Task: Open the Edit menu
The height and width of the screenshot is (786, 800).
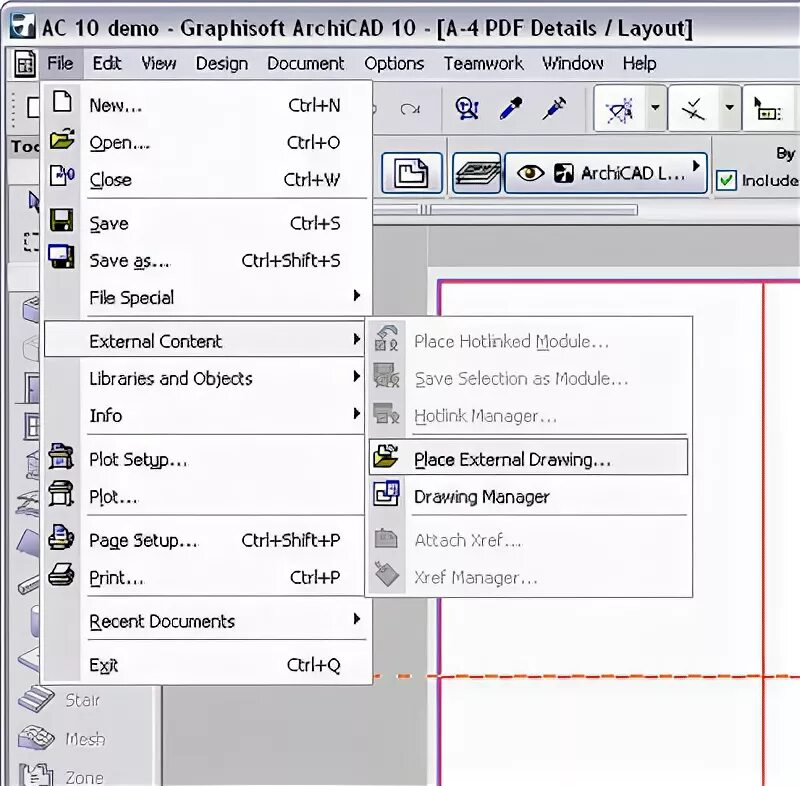Action: click(107, 63)
